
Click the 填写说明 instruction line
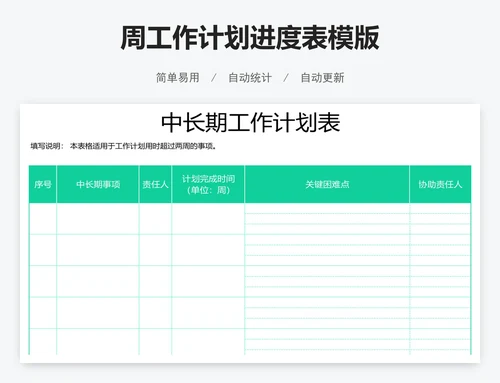click(x=124, y=146)
